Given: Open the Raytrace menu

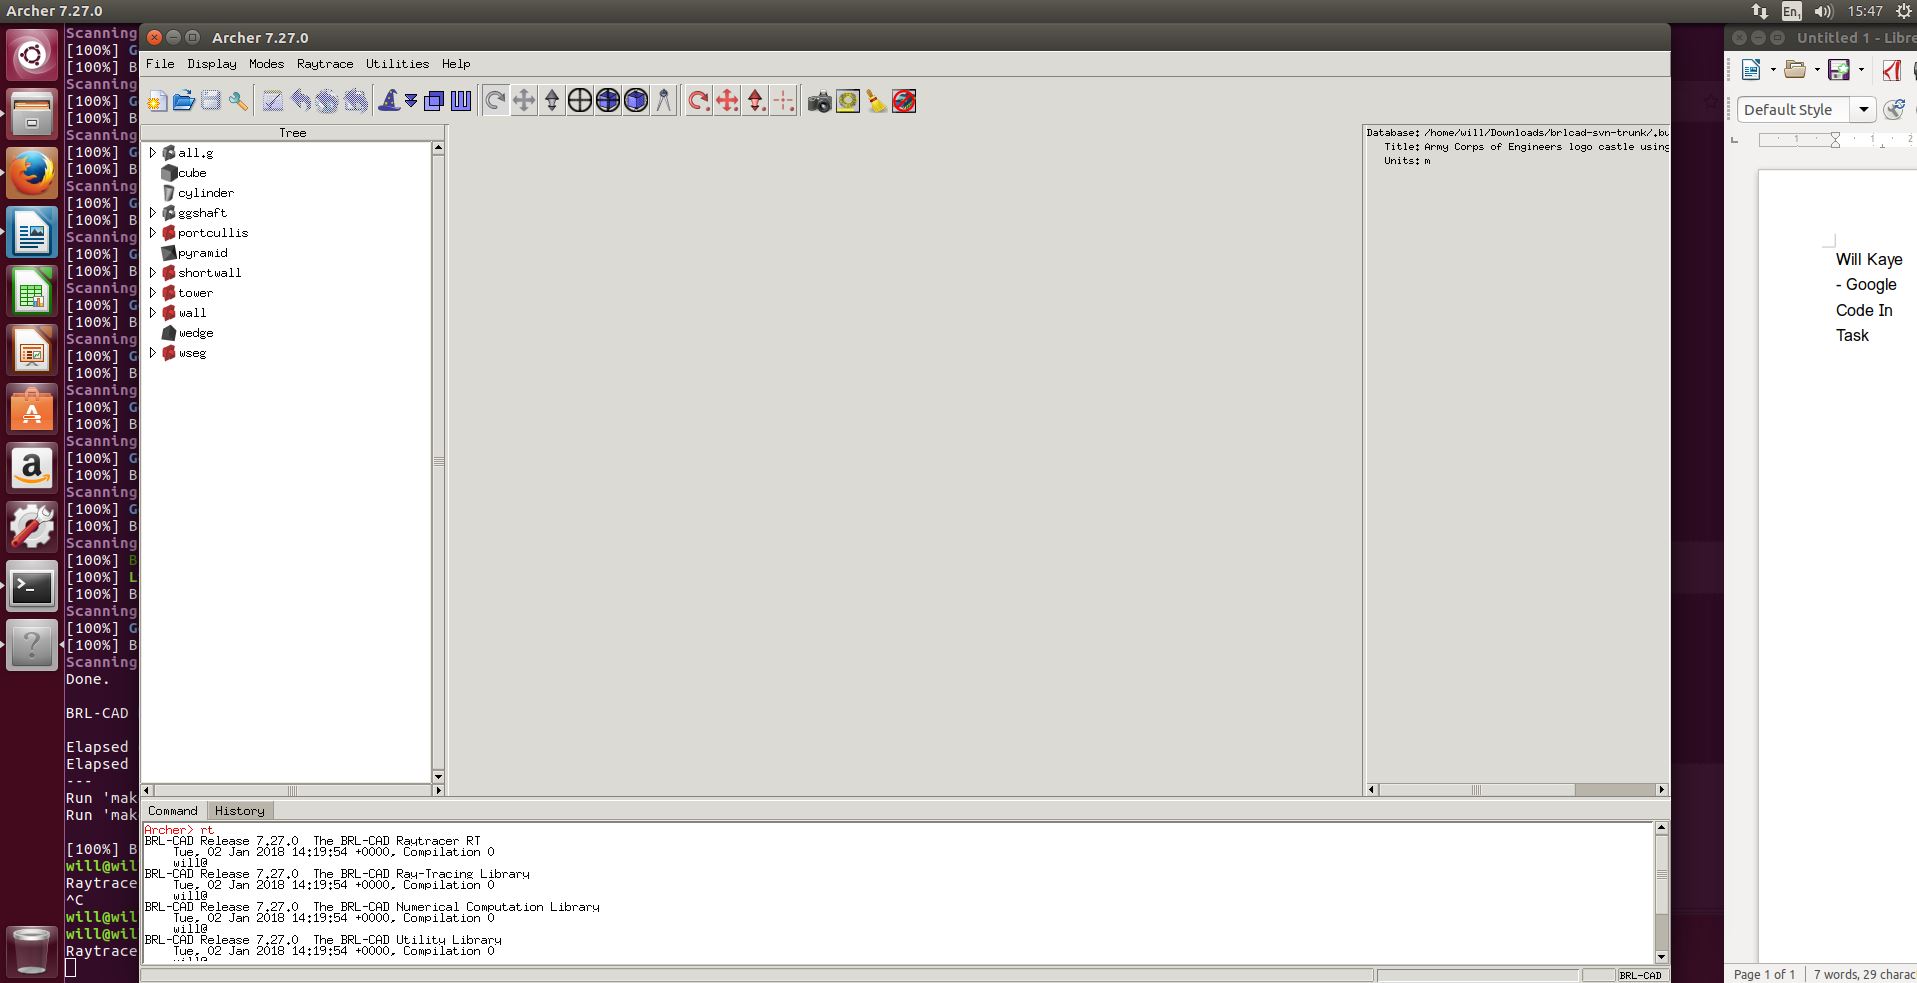Looking at the screenshot, I should (325, 64).
